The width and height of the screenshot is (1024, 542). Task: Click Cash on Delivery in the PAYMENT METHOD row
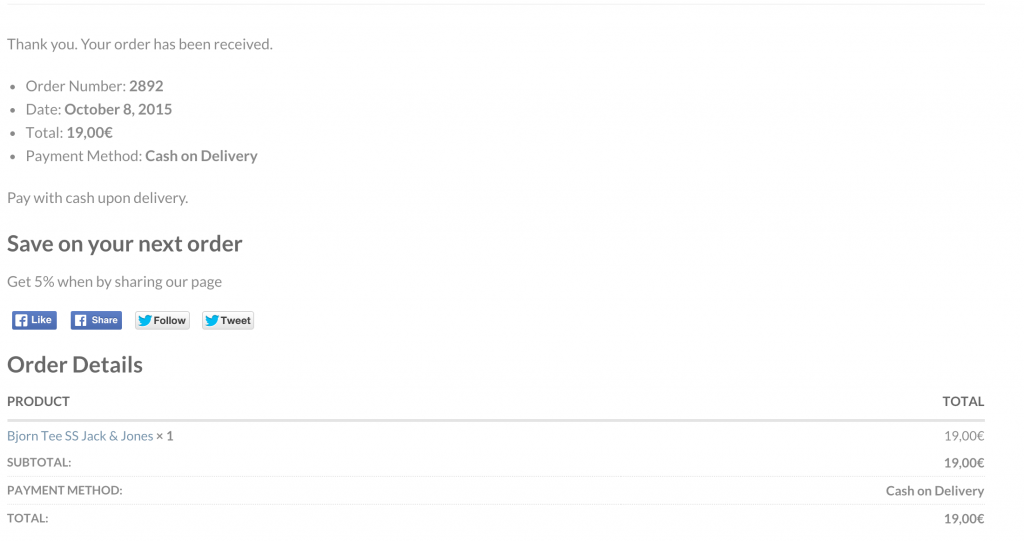point(934,491)
